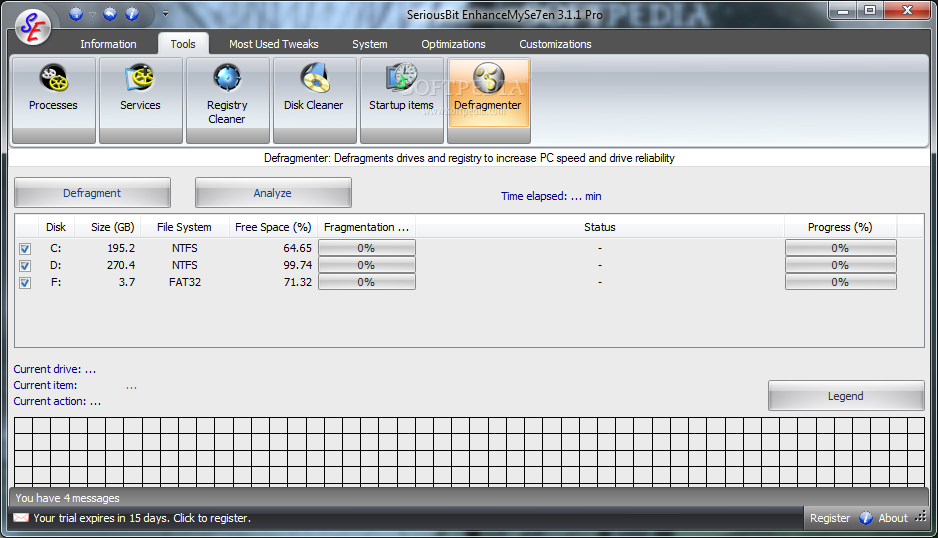Click the Current item label
Viewport: 938px width, 538px height.
click(x=45, y=385)
